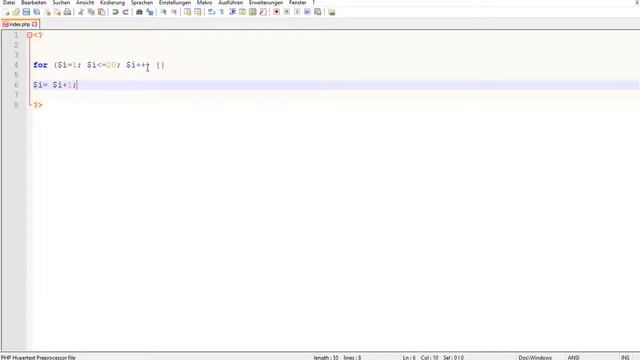Click the Close document toolbar icon

pyautogui.click(x=47, y=12)
